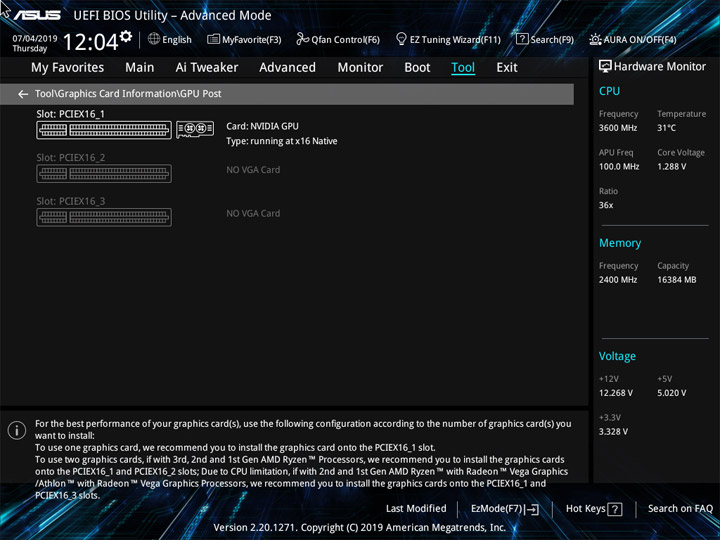Select the Tool tab
720x540 pixels.
pos(463,68)
